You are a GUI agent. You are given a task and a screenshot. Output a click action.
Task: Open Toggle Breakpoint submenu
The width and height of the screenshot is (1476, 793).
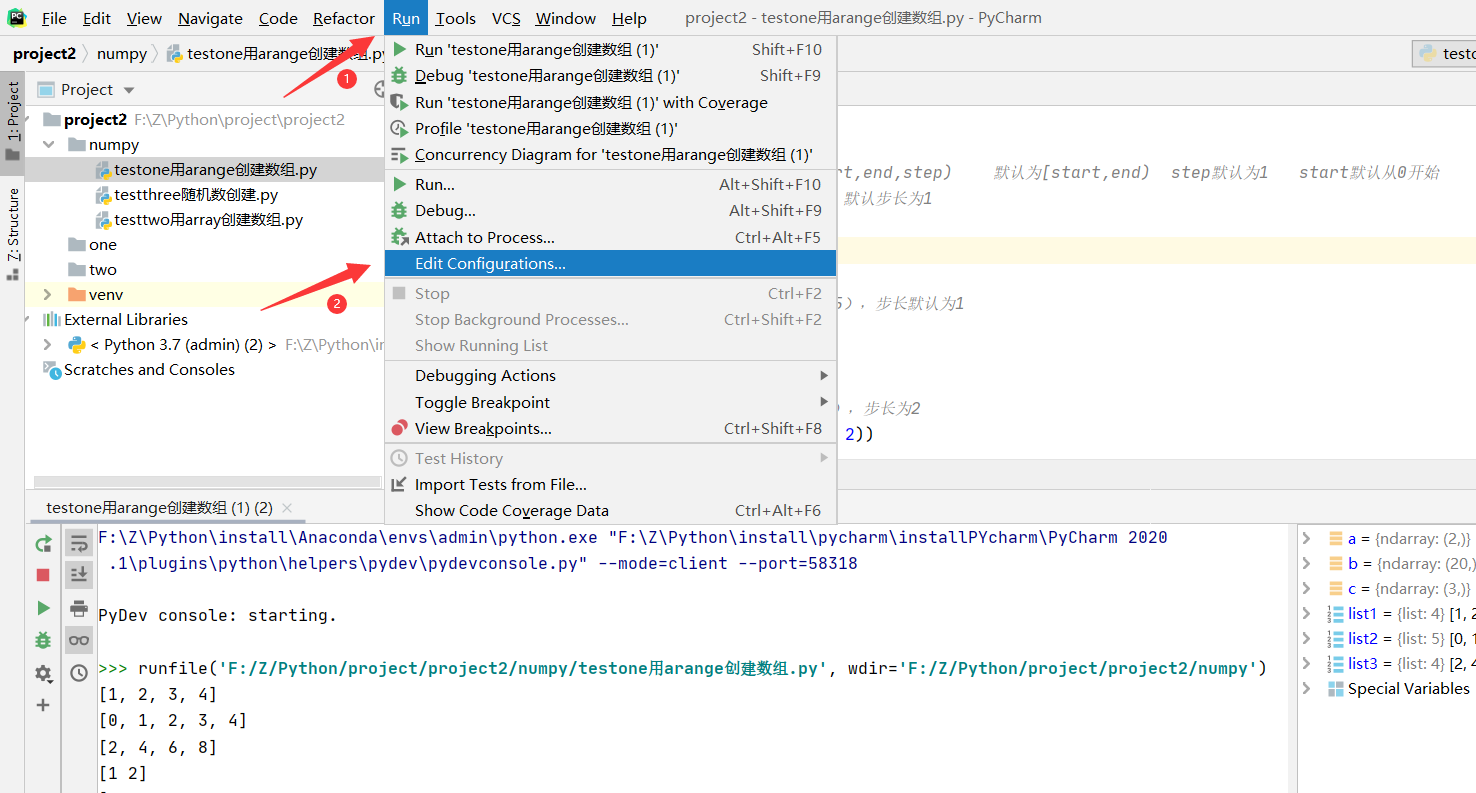[610, 402]
